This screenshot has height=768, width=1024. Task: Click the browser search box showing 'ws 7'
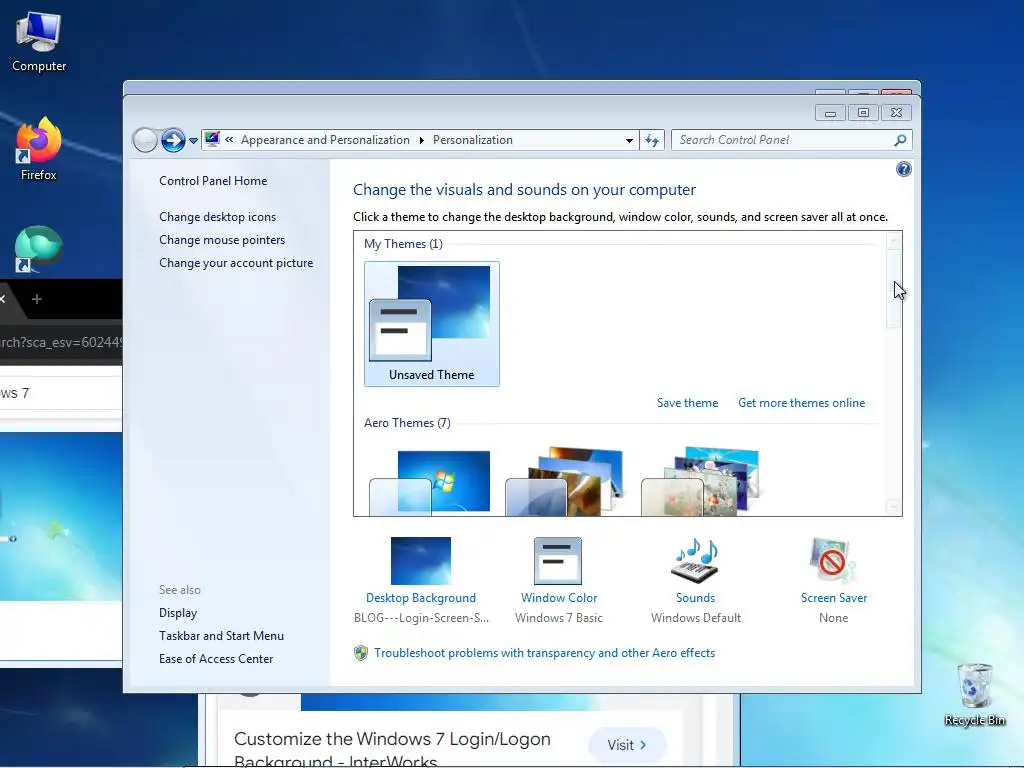tap(61, 393)
